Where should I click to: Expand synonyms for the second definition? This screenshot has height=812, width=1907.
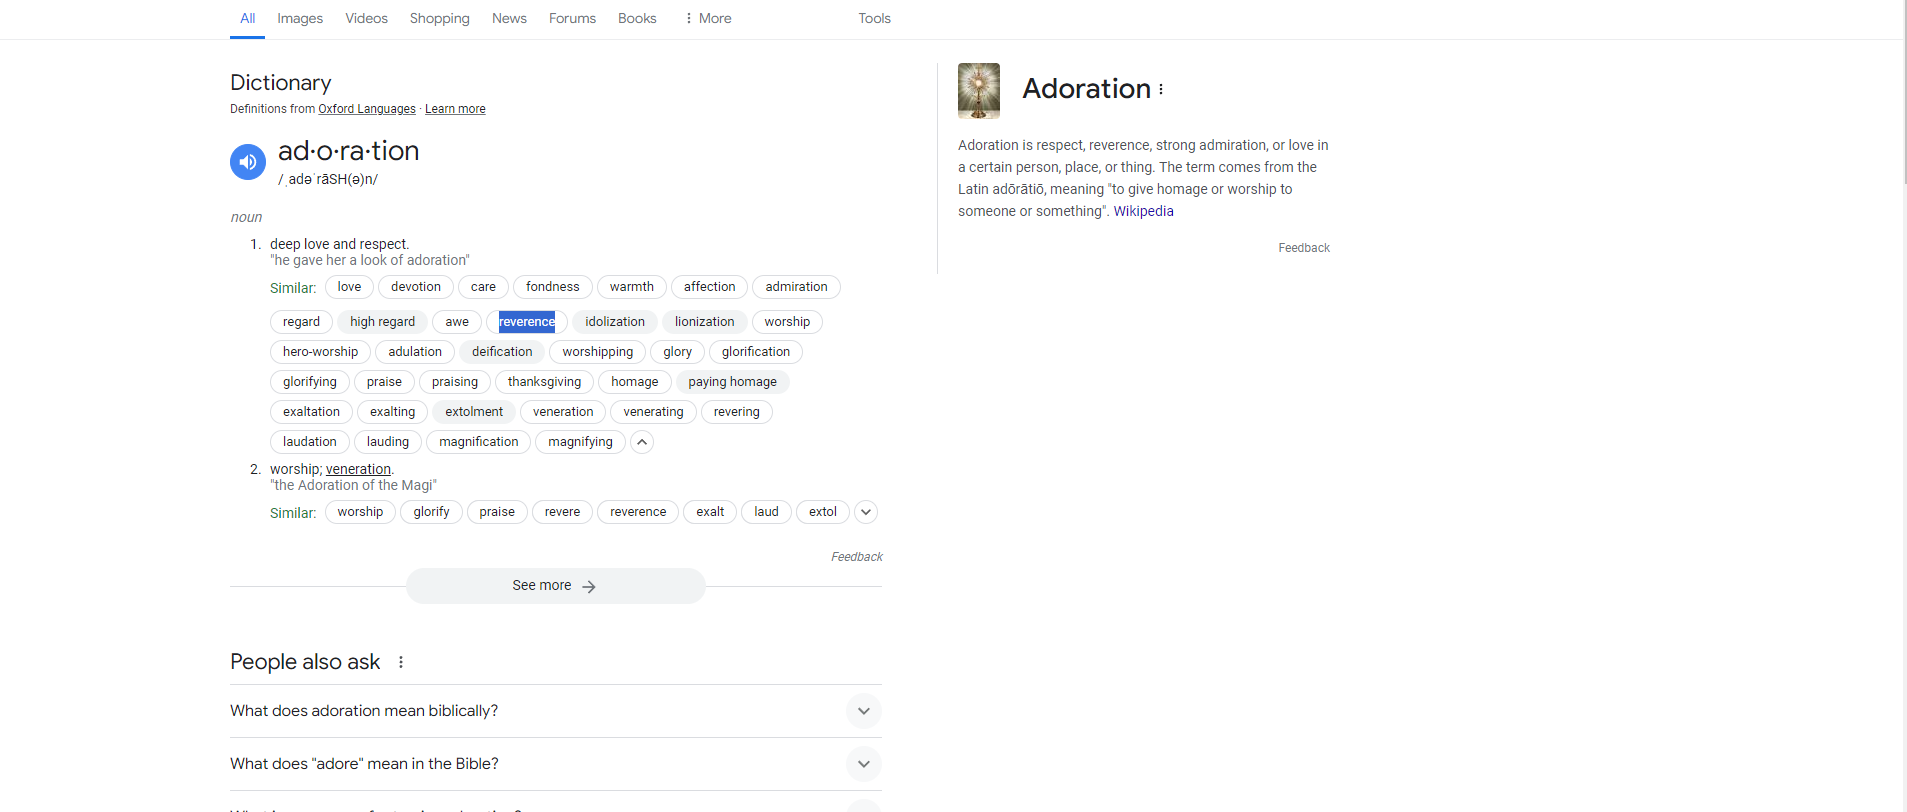[866, 512]
